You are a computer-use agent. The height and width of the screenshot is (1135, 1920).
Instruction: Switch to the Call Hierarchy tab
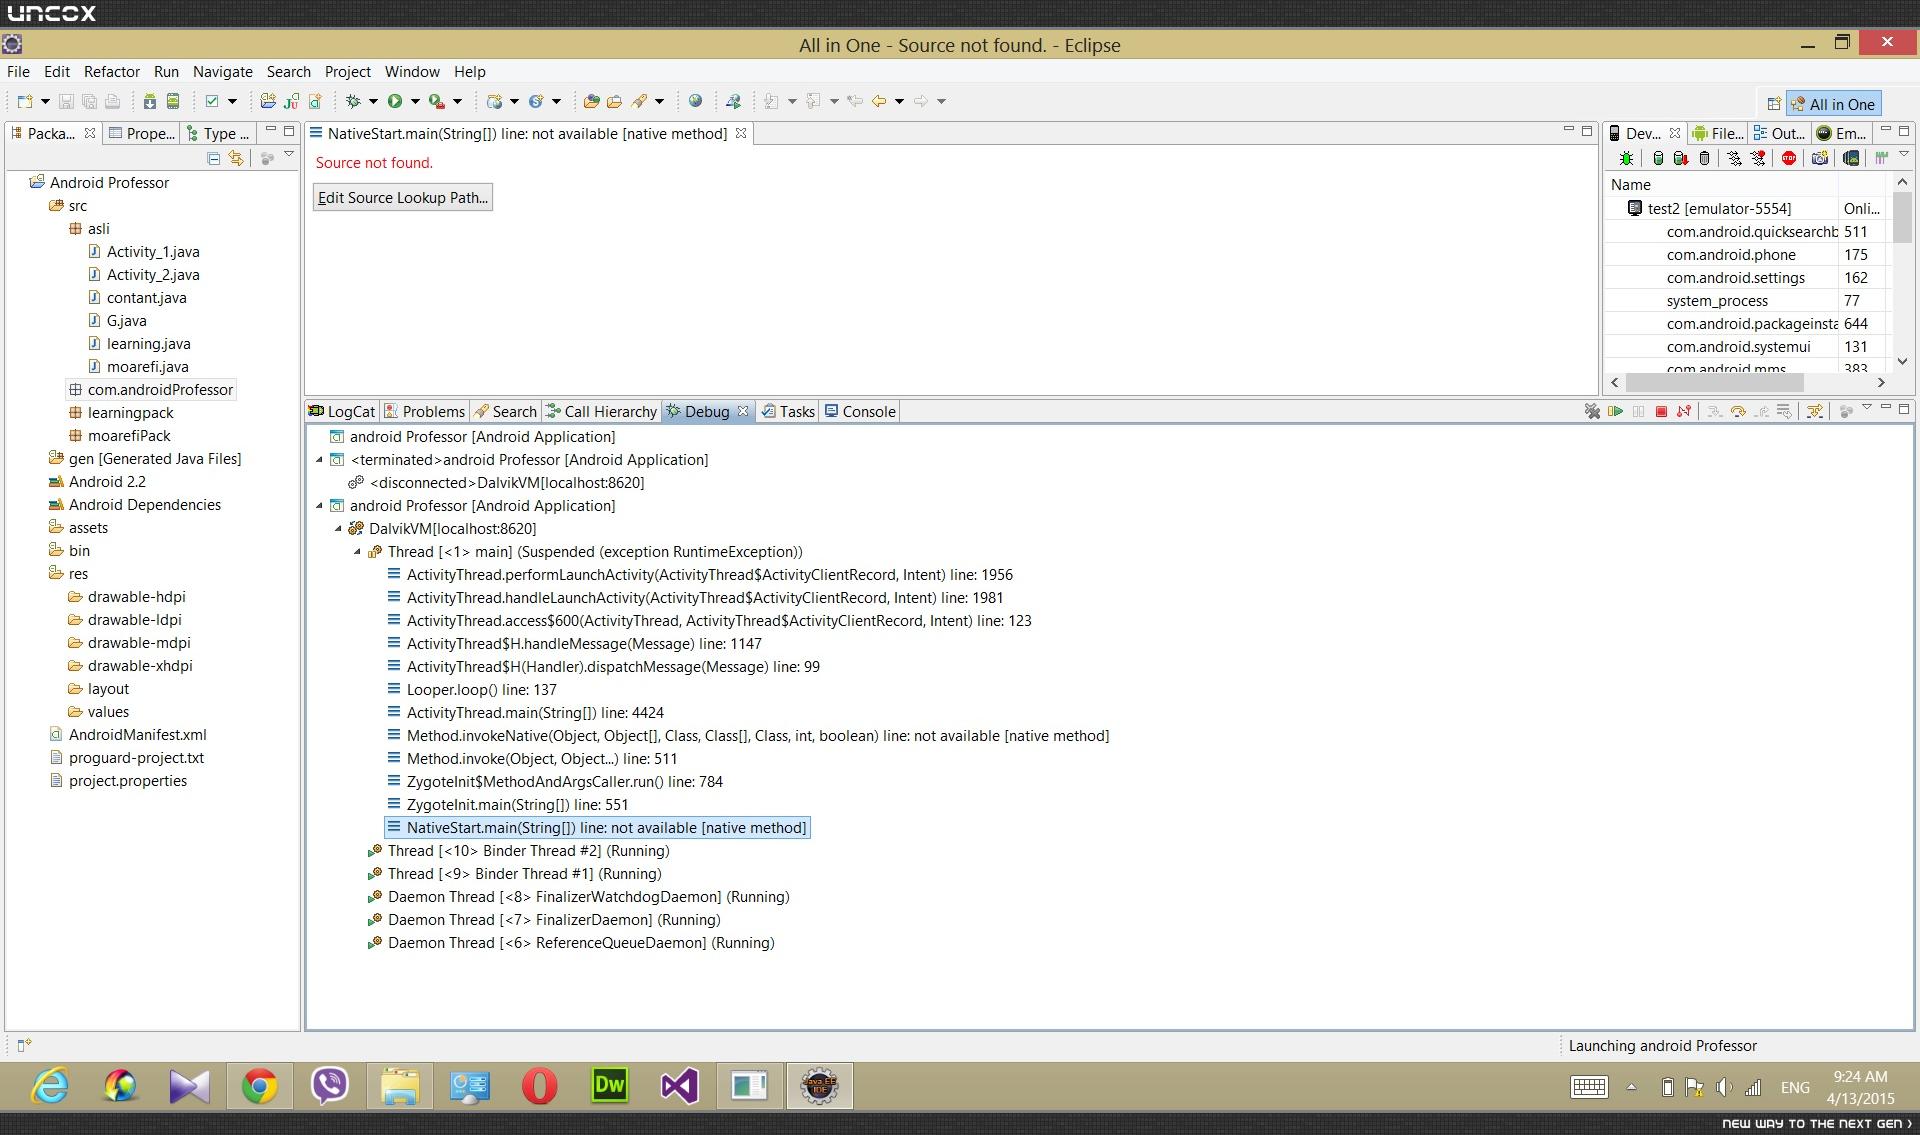601,412
